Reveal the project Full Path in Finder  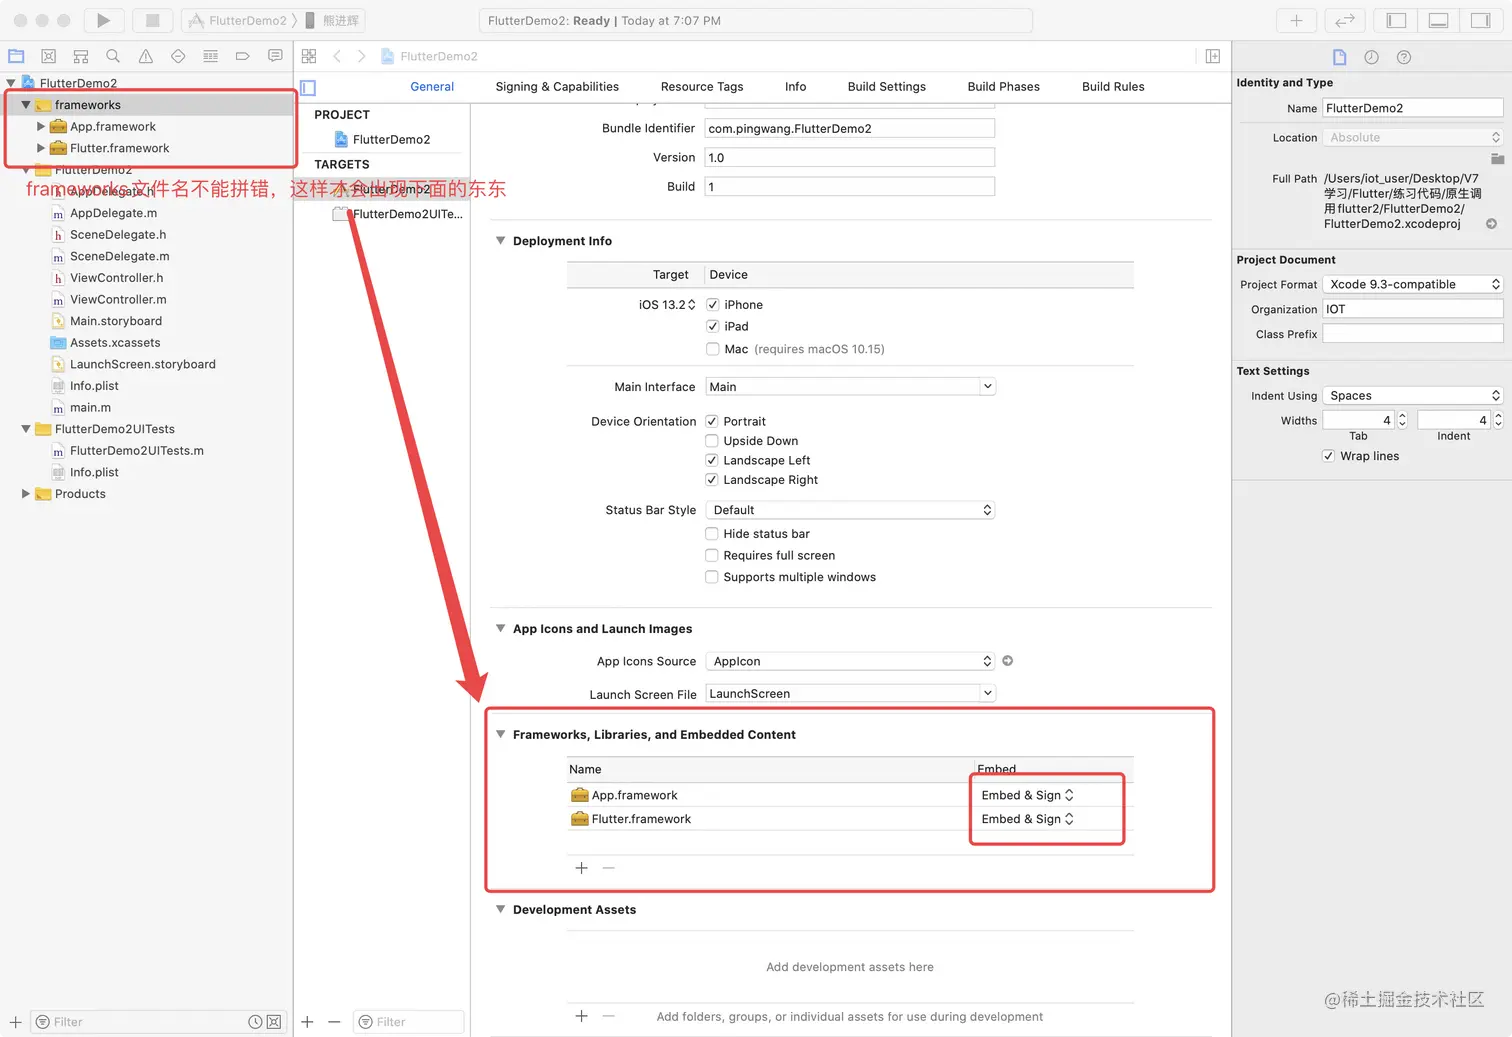[1491, 224]
